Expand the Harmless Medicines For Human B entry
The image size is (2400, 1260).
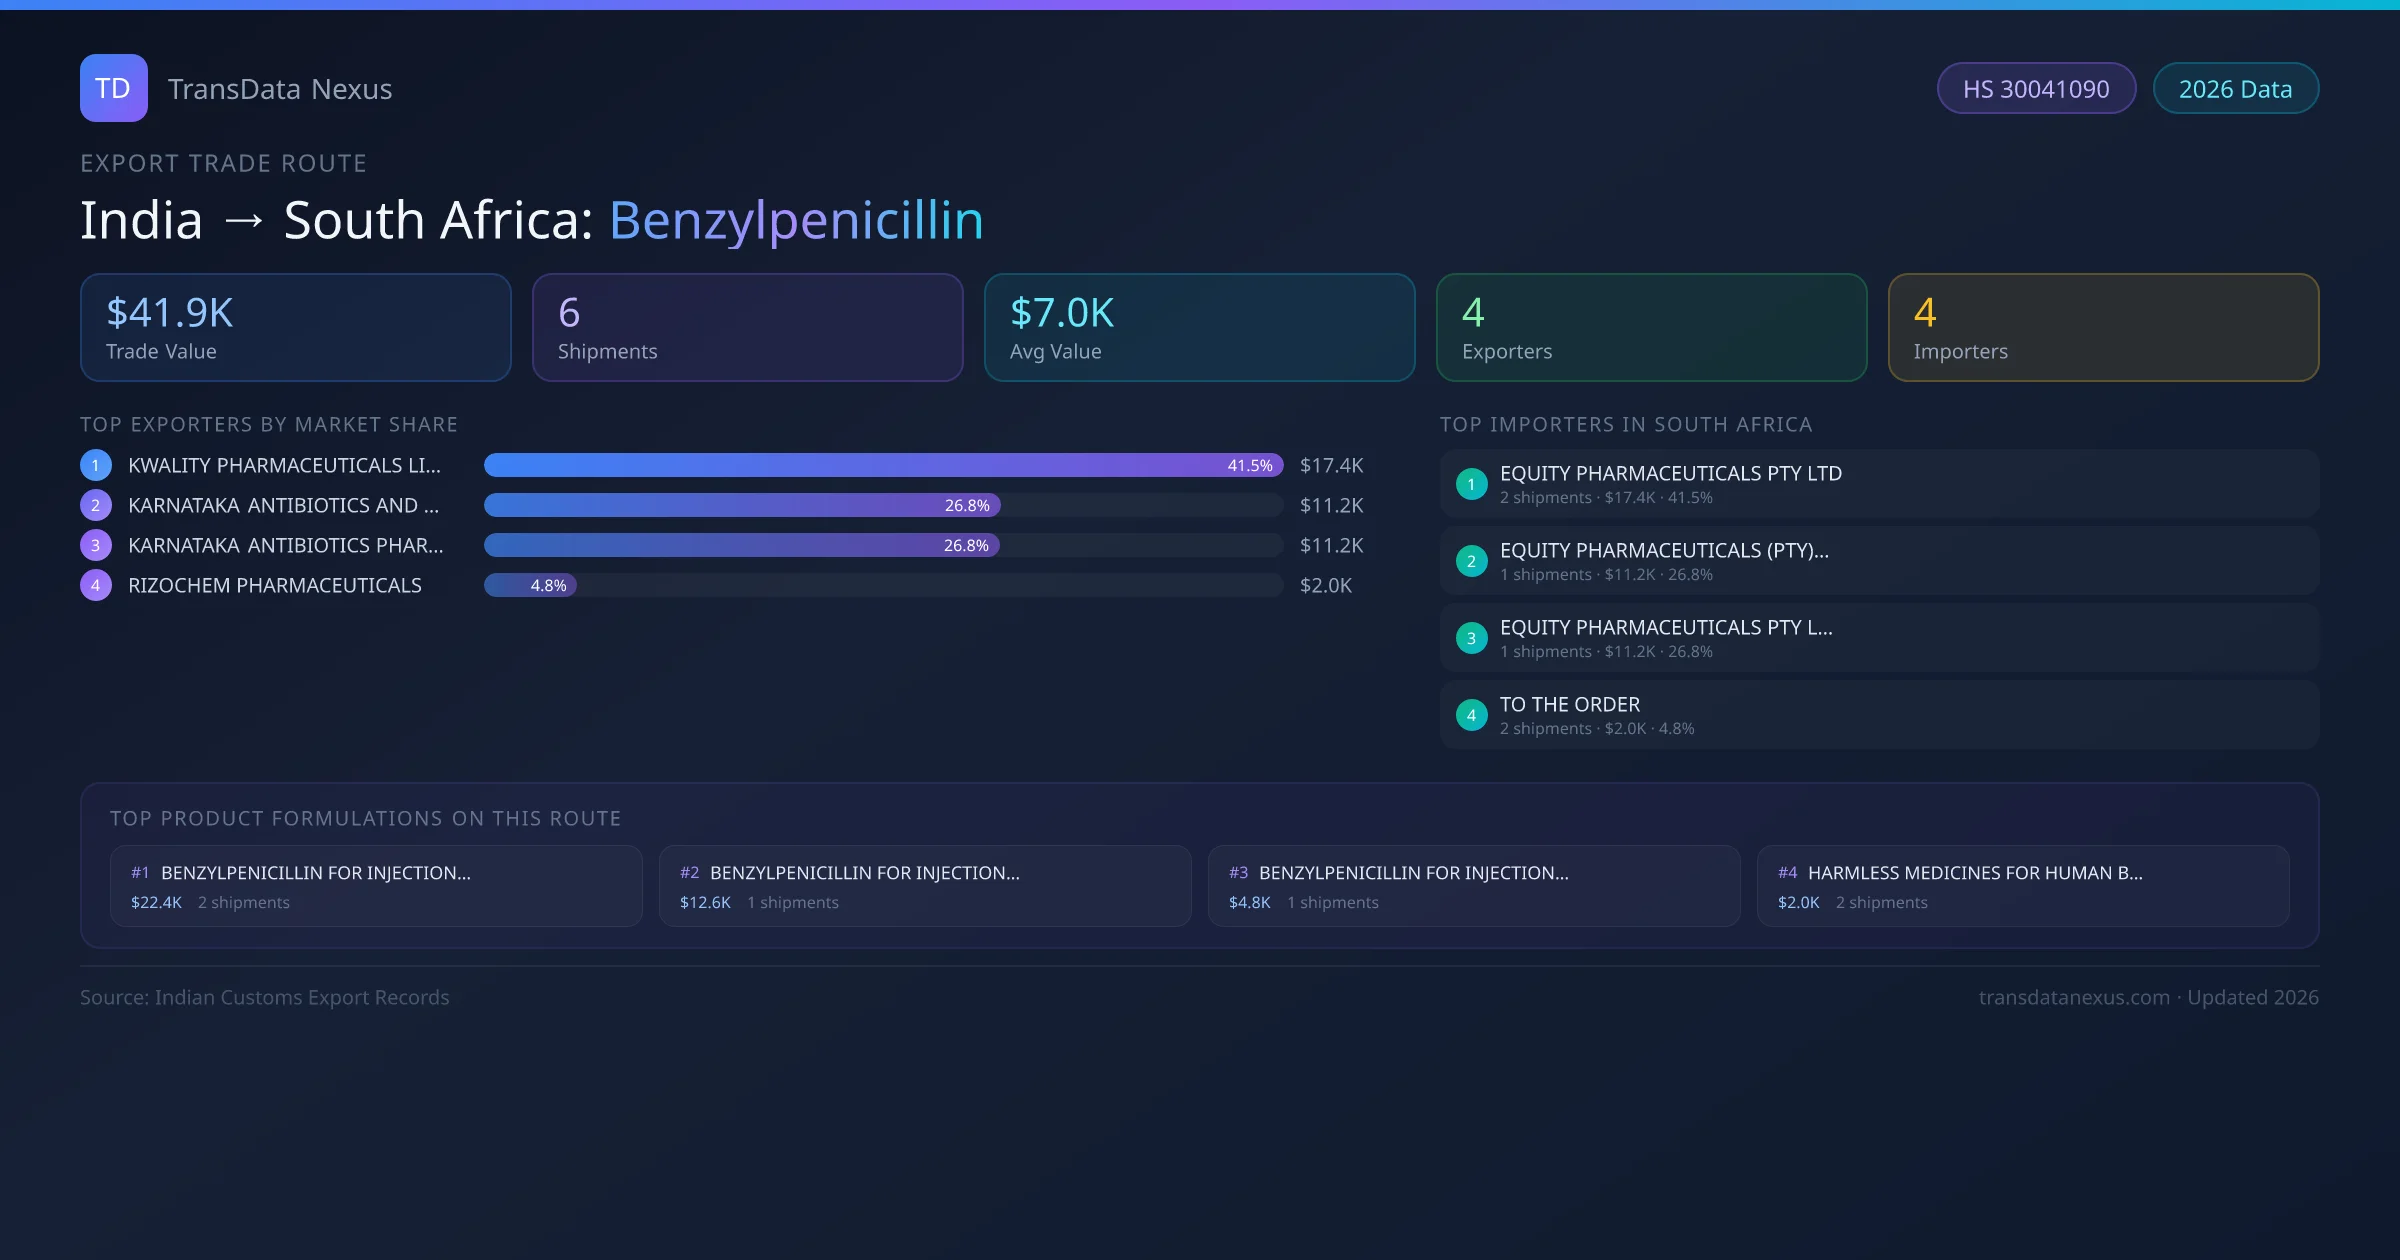tap(2023, 886)
